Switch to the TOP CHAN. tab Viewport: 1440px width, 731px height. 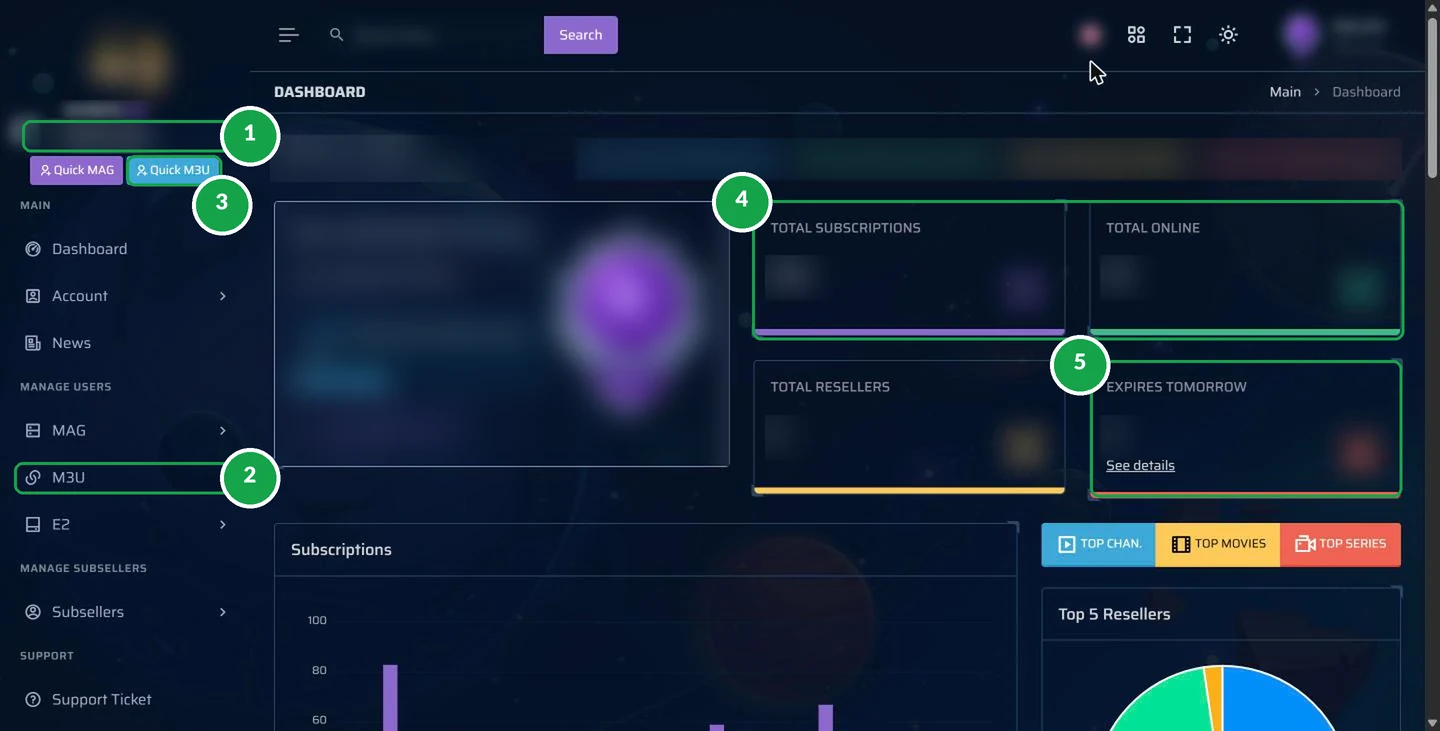tap(1098, 545)
